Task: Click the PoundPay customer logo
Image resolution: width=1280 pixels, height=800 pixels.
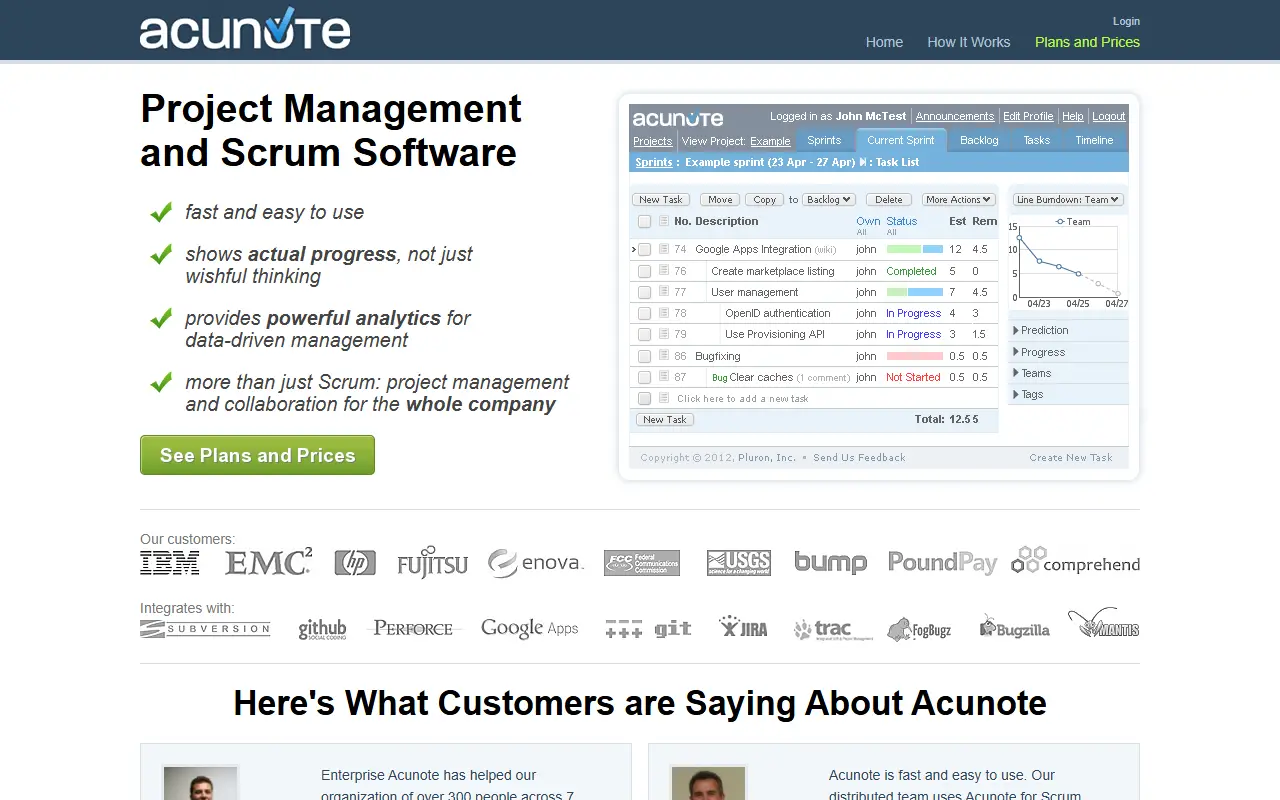Action: [x=942, y=563]
